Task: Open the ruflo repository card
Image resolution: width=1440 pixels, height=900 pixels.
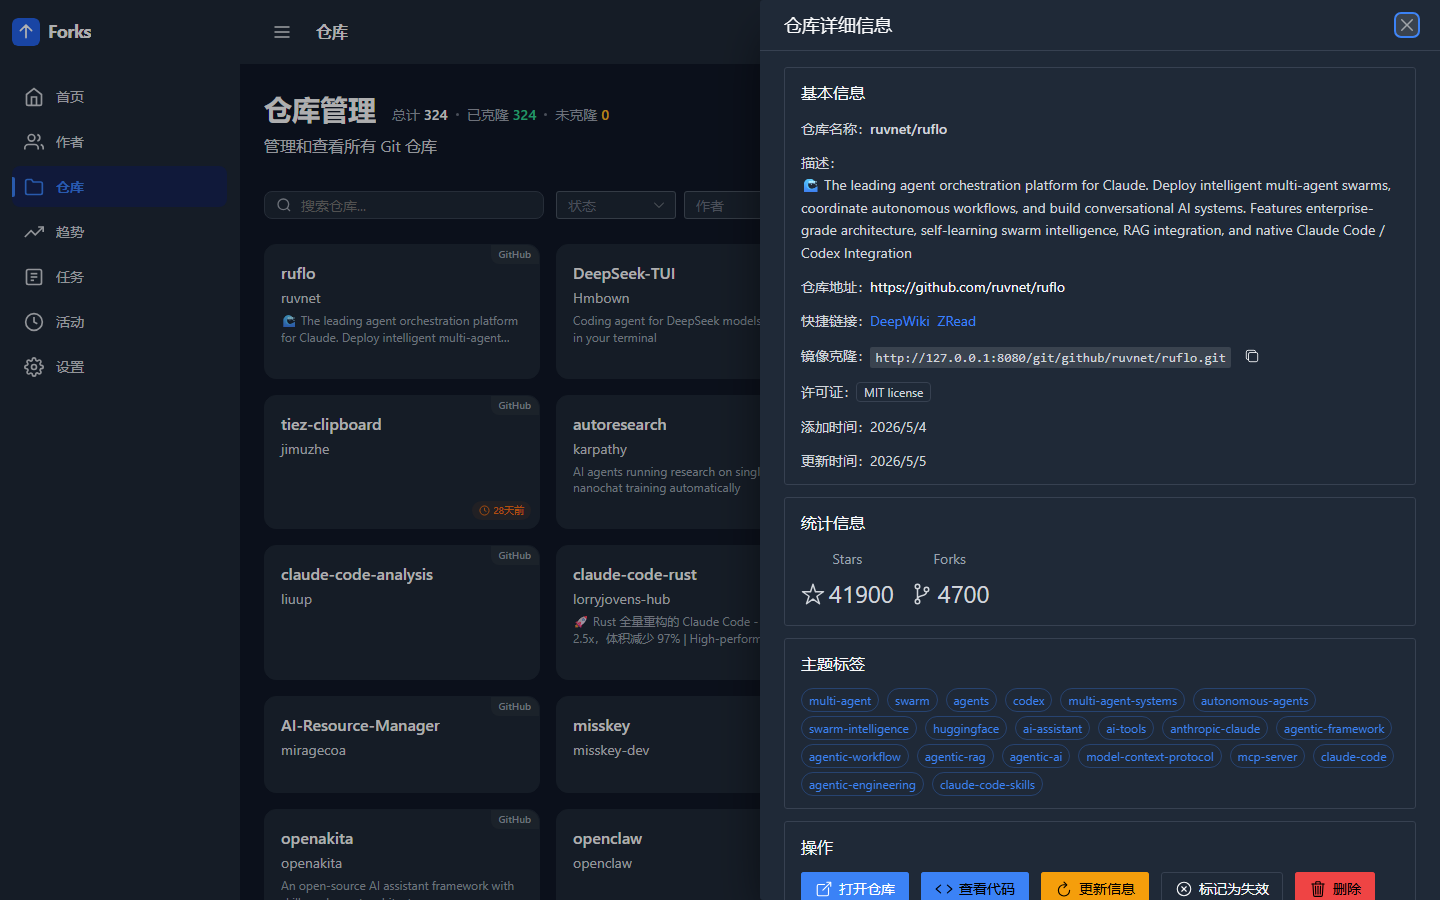Action: [x=402, y=311]
